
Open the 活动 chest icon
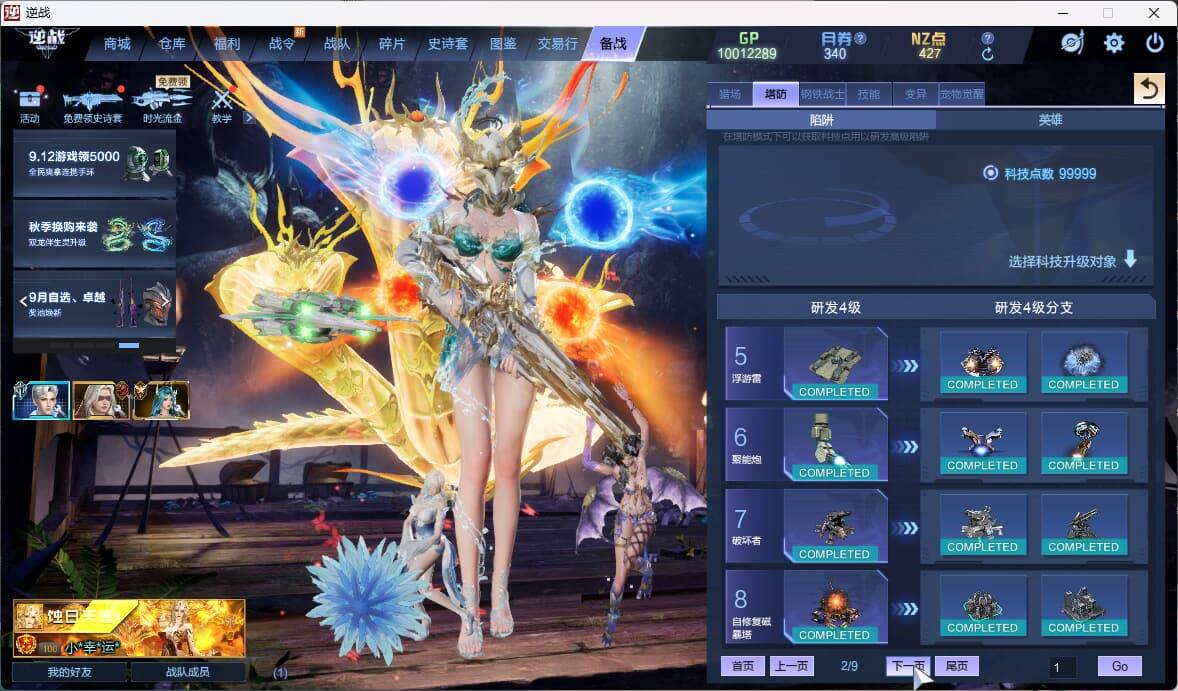[30, 98]
